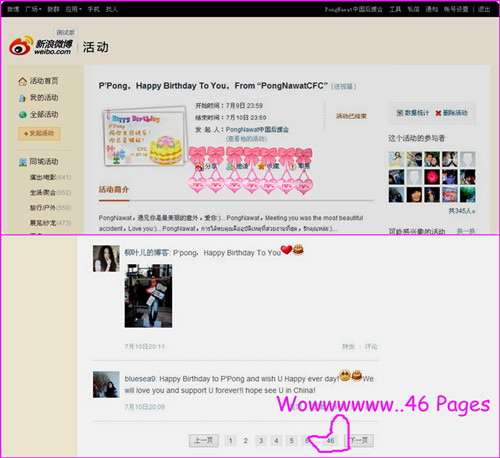Open 帐号设置 in top navigation
500x458 pixels.
[x=456, y=9]
